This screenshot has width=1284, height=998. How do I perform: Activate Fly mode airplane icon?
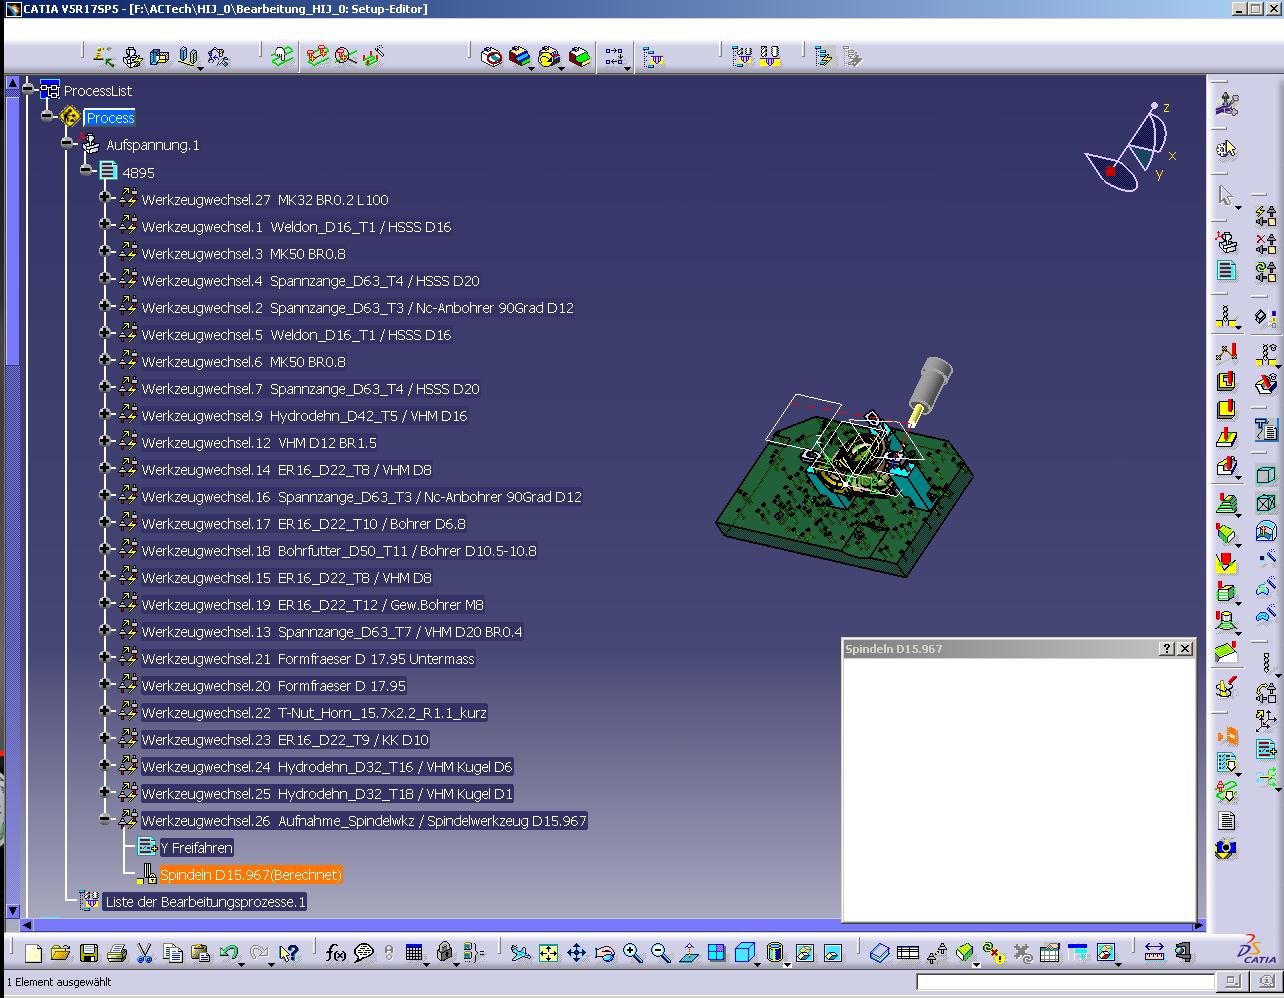coord(520,953)
